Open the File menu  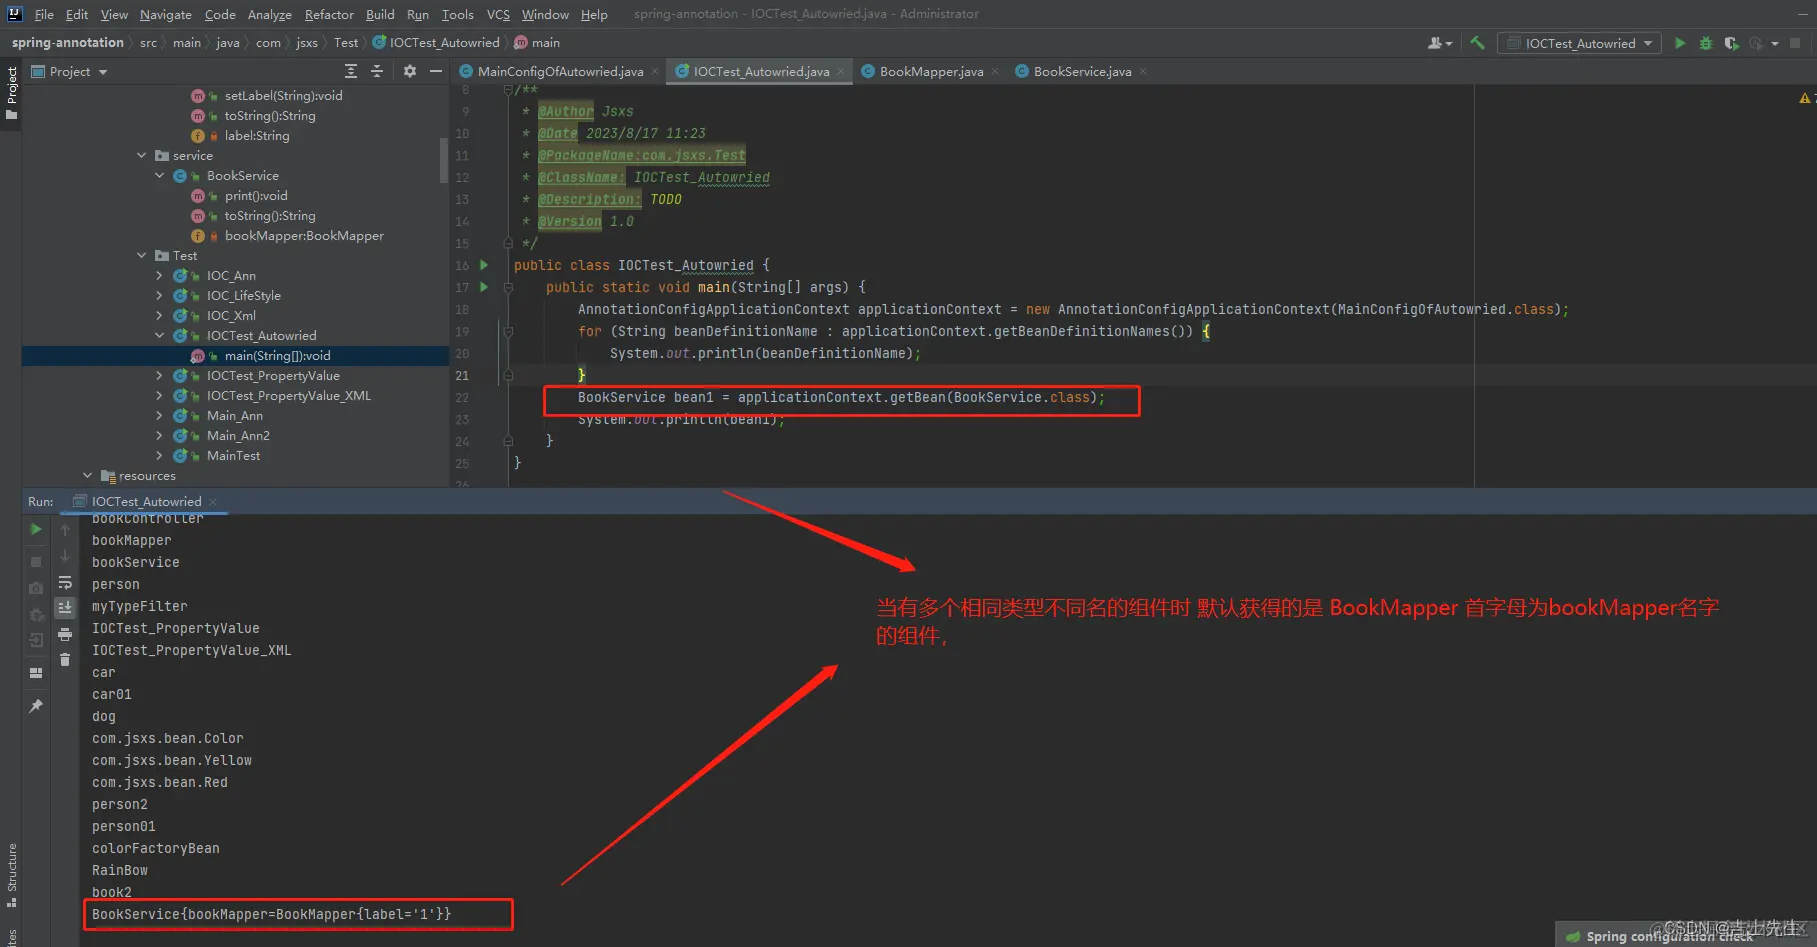[x=44, y=14]
